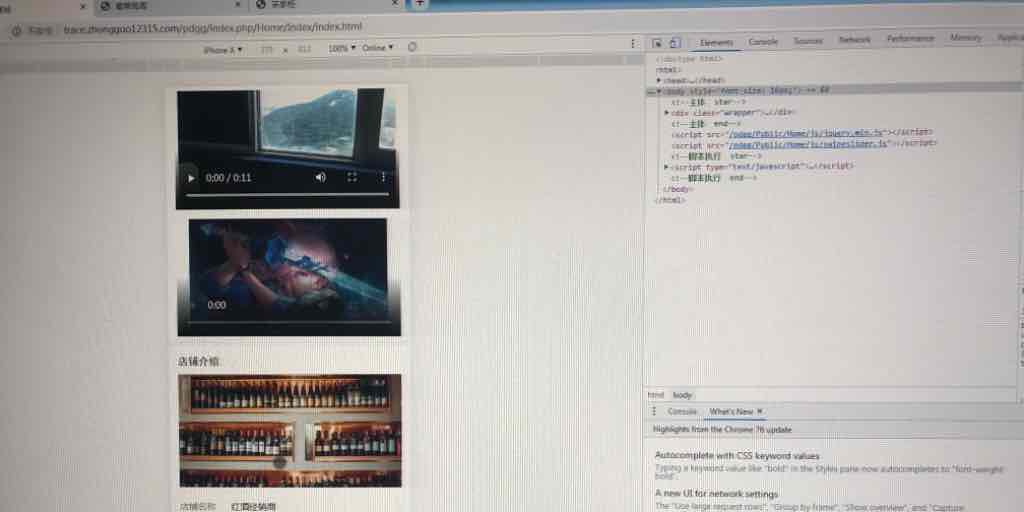Open the device toolbar three-dot menu

click(x=632, y=44)
